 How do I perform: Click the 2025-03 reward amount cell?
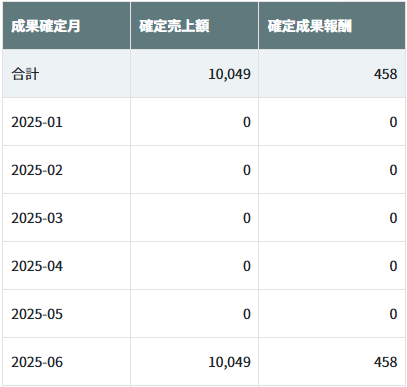[x=332, y=218]
